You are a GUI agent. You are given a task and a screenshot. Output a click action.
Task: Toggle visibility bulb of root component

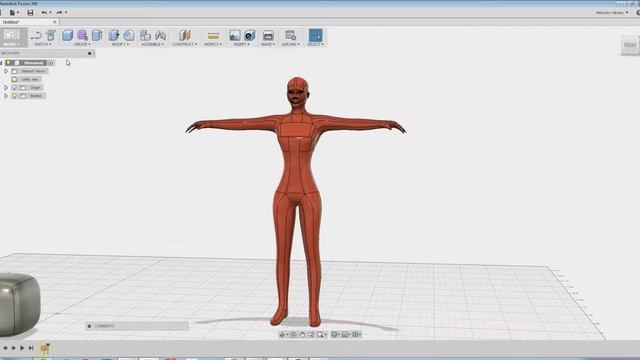pos(9,63)
